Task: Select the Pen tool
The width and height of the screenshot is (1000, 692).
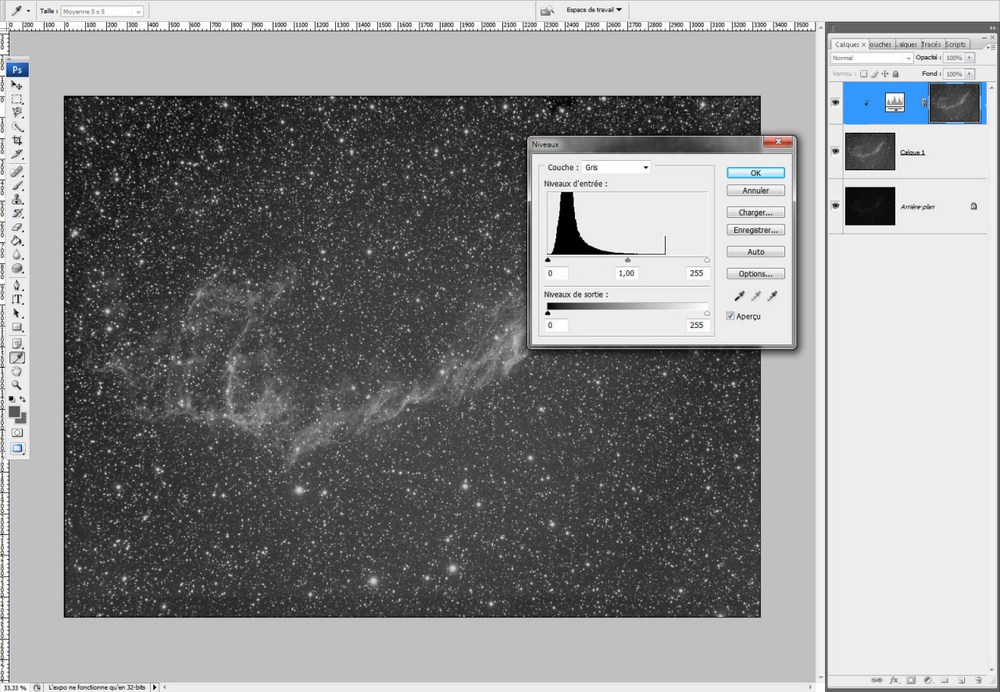Action: [x=17, y=285]
